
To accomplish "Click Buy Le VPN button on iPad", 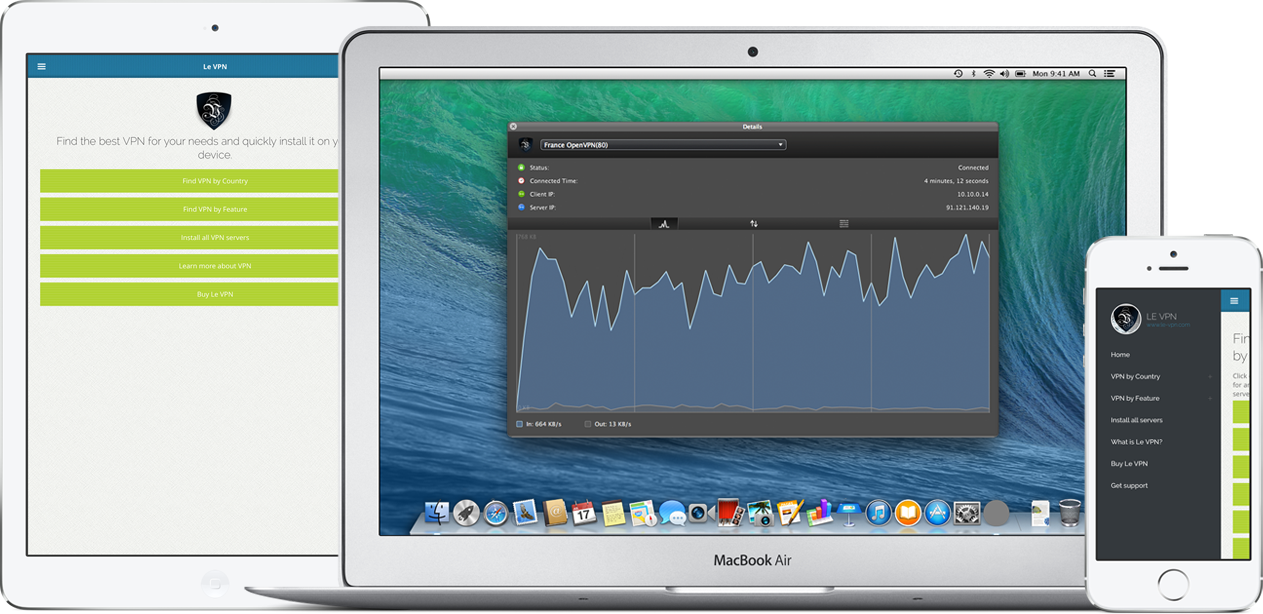I will 189,294.
